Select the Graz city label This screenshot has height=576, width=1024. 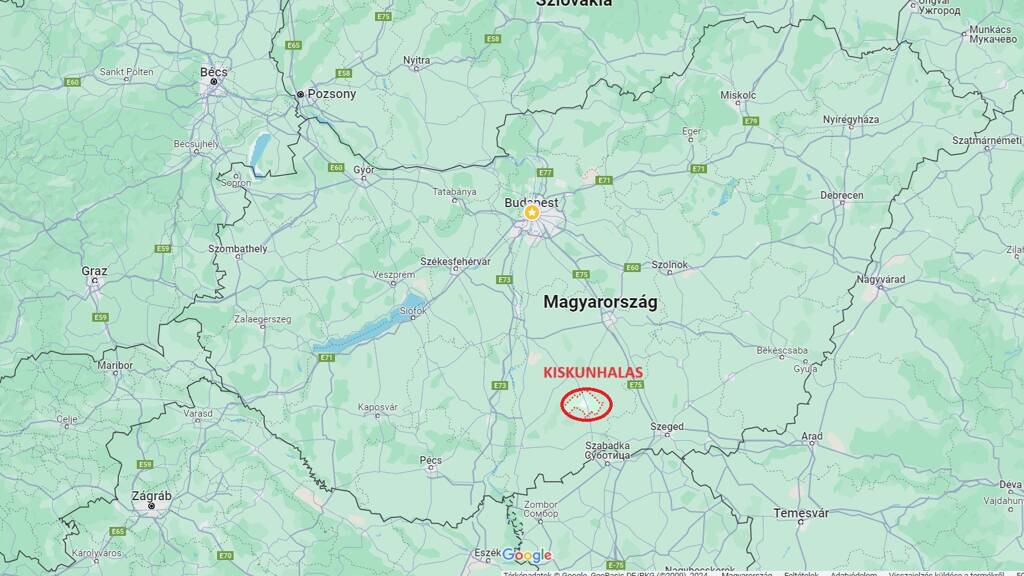pyautogui.click(x=95, y=271)
